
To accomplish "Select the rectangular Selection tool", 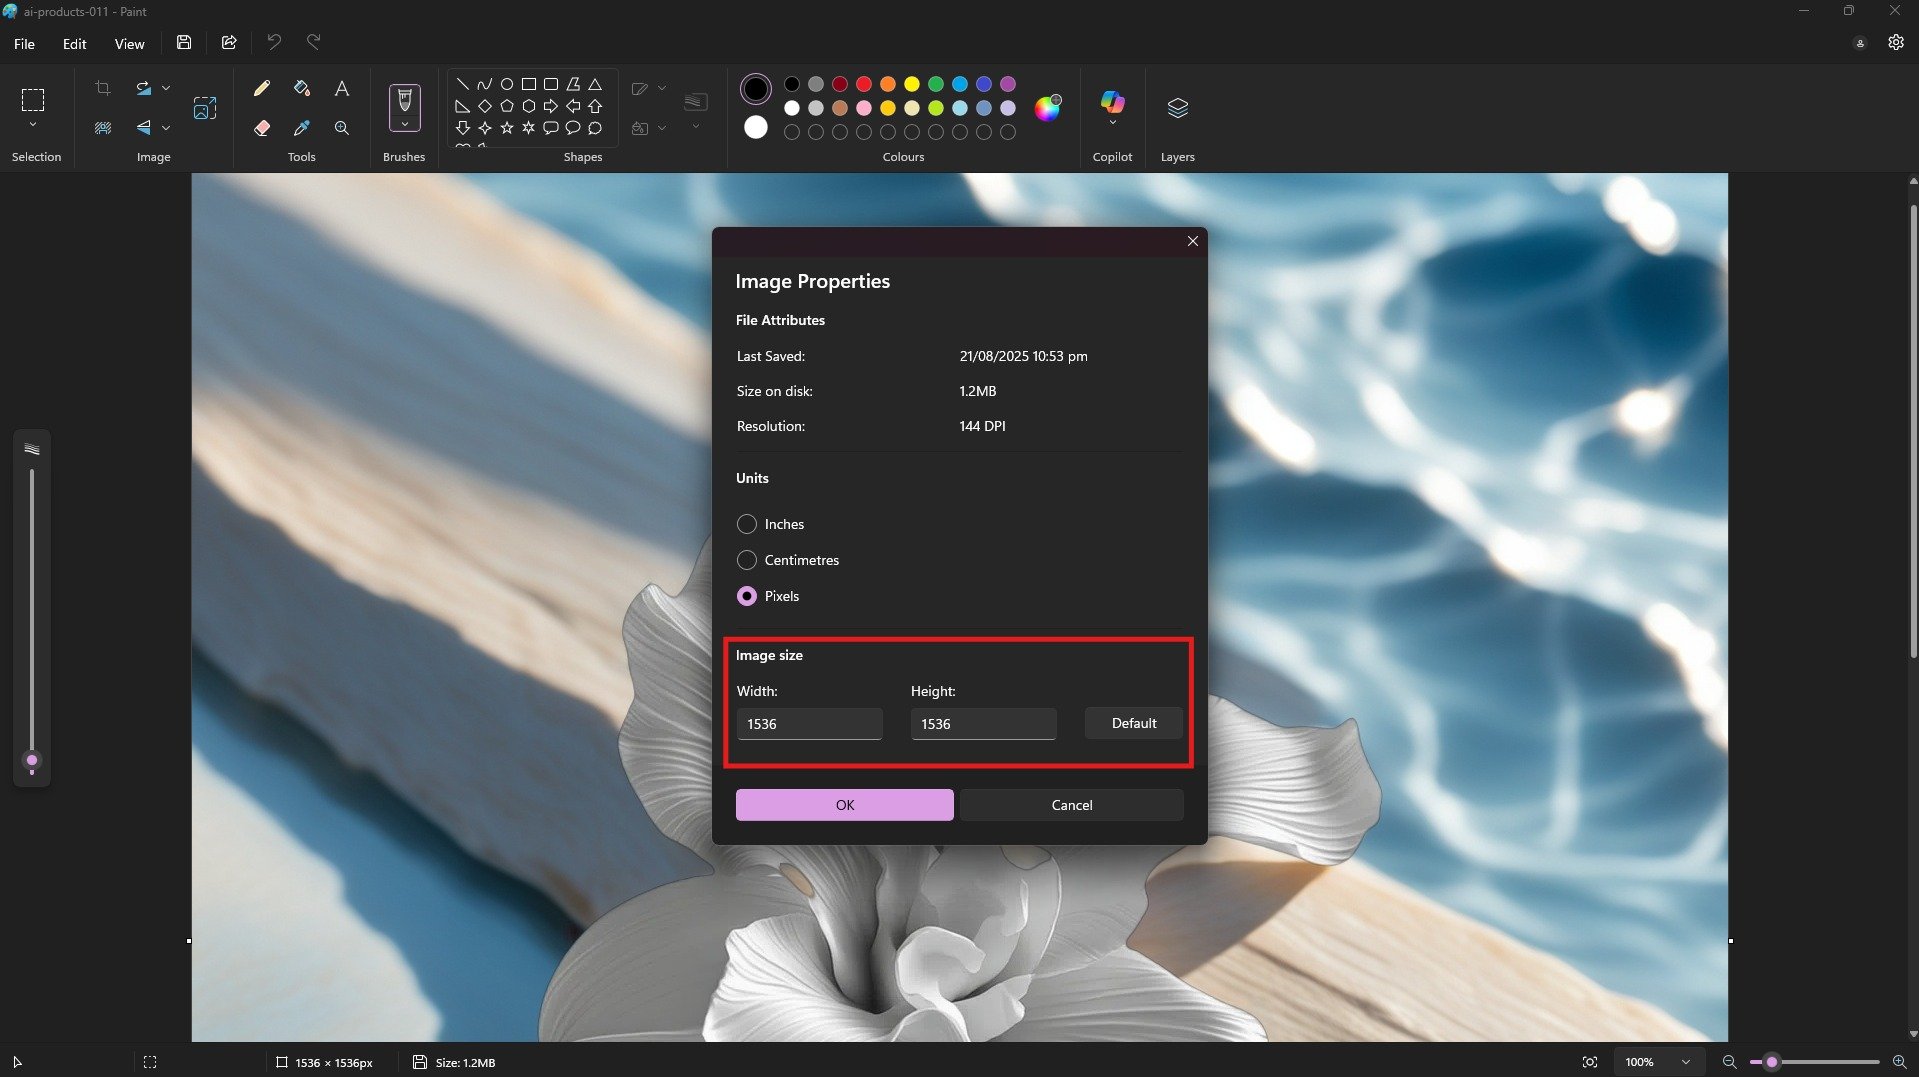I will 33,100.
